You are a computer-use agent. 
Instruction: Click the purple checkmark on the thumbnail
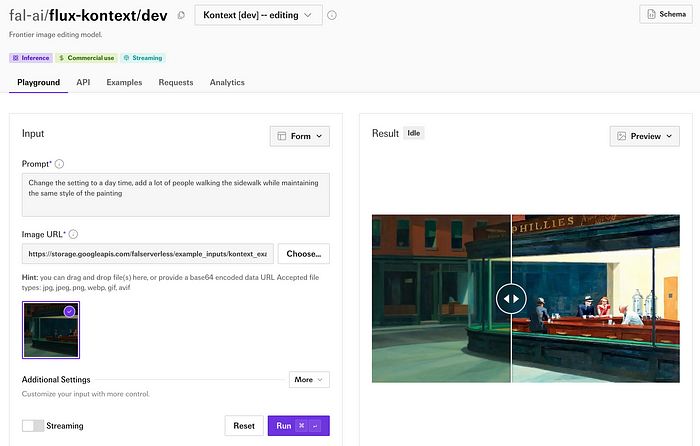(69, 312)
